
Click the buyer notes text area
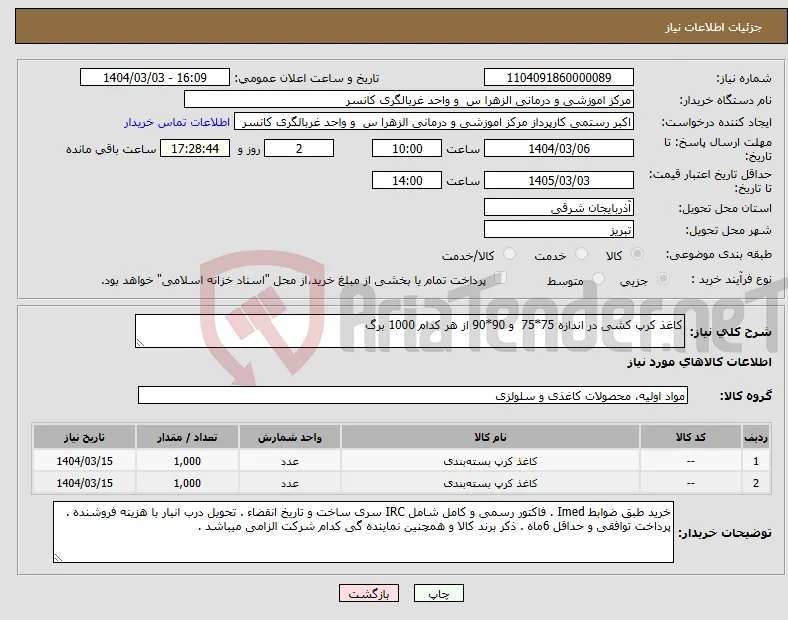point(363,532)
